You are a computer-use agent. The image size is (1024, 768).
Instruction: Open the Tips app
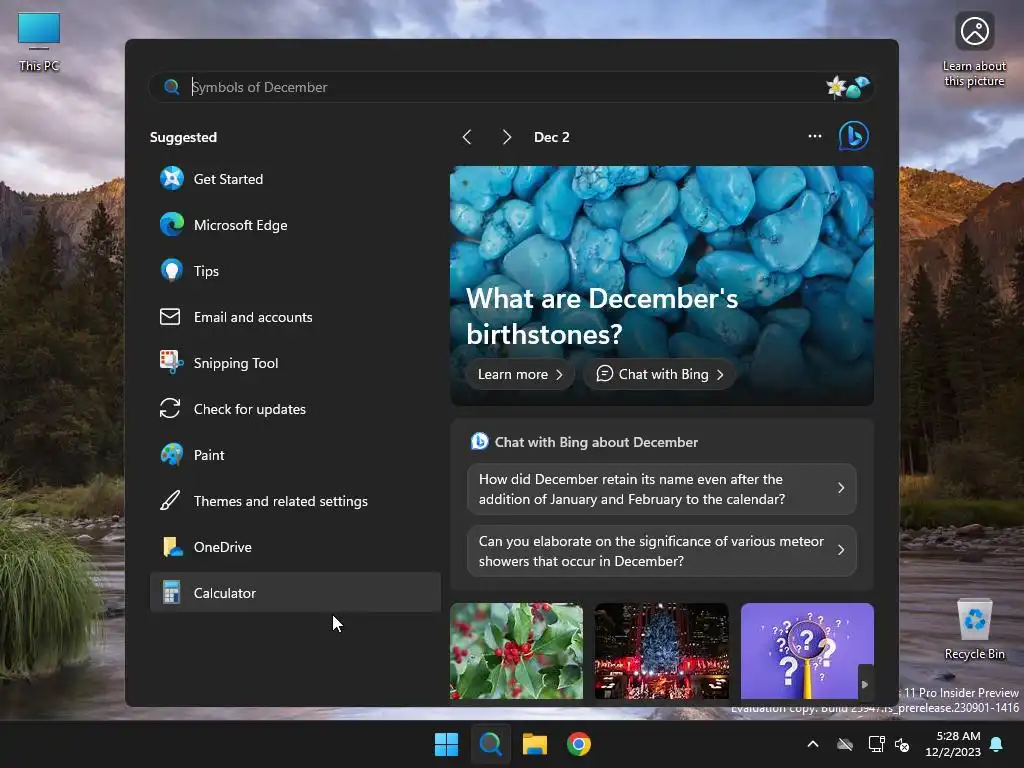(x=295, y=271)
